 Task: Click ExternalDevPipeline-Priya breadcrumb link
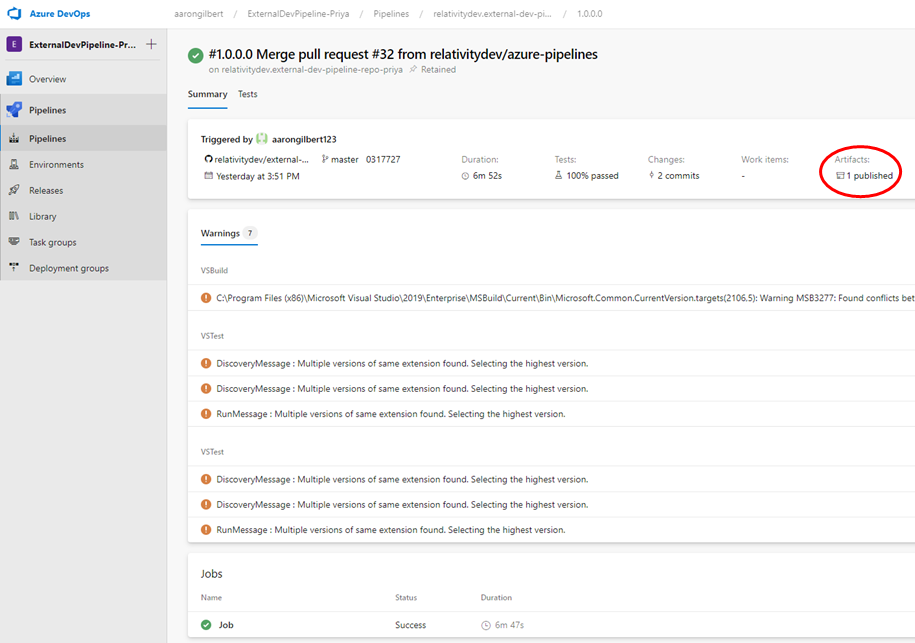[298, 13]
